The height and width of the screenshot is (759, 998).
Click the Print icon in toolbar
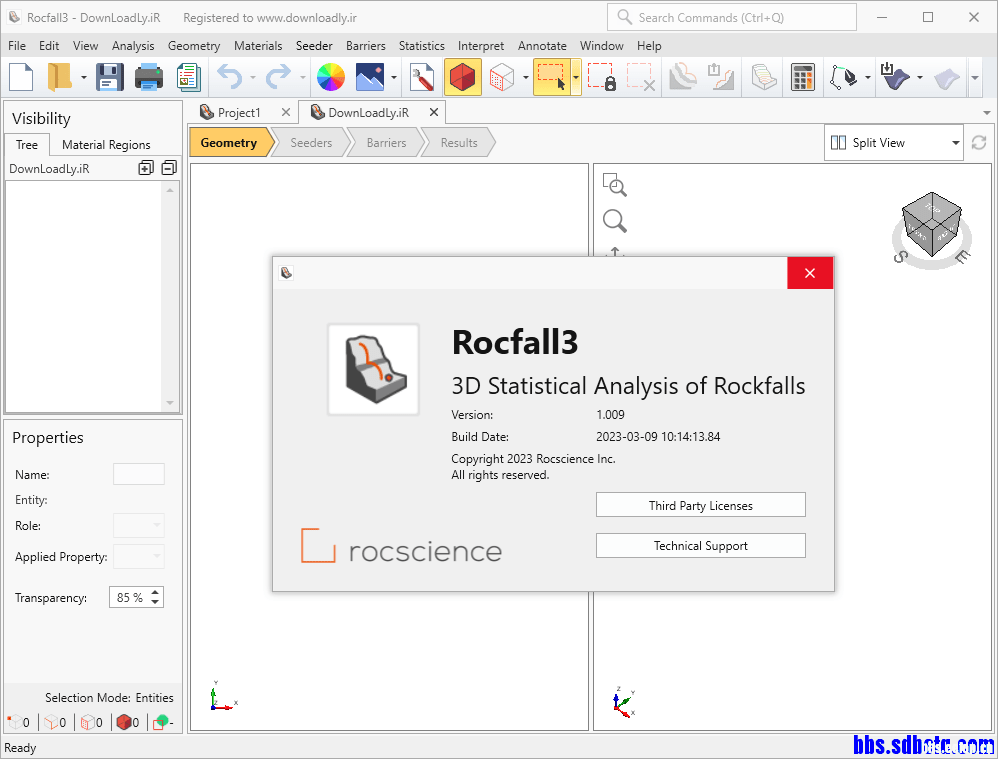(x=149, y=77)
